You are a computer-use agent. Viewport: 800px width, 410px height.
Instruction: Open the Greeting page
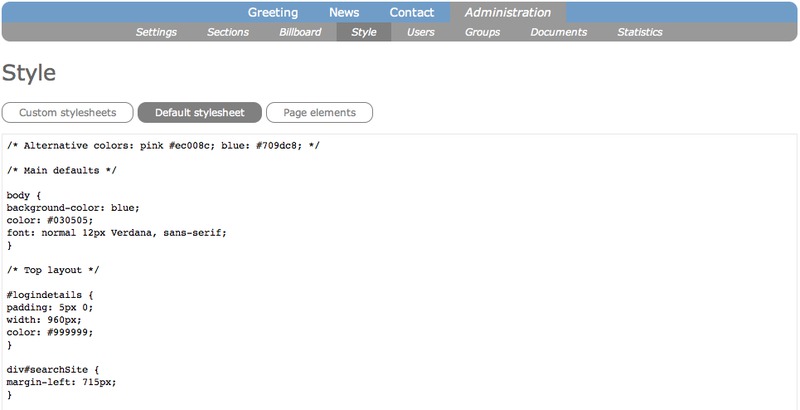tap(273, 13)
